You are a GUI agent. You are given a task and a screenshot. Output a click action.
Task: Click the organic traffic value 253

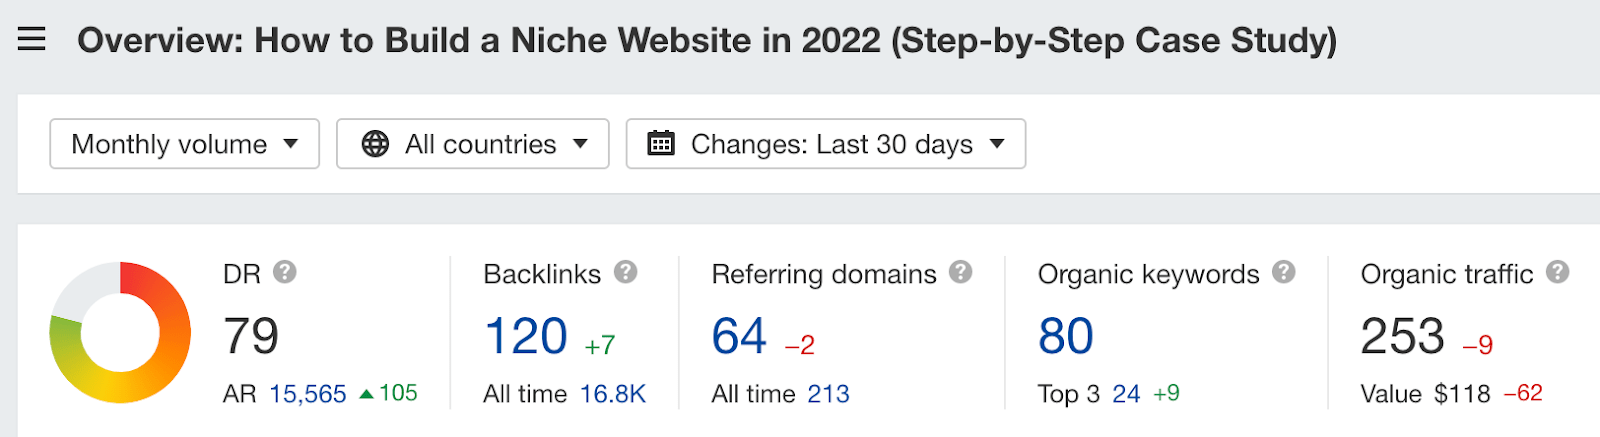(1403, 336)
